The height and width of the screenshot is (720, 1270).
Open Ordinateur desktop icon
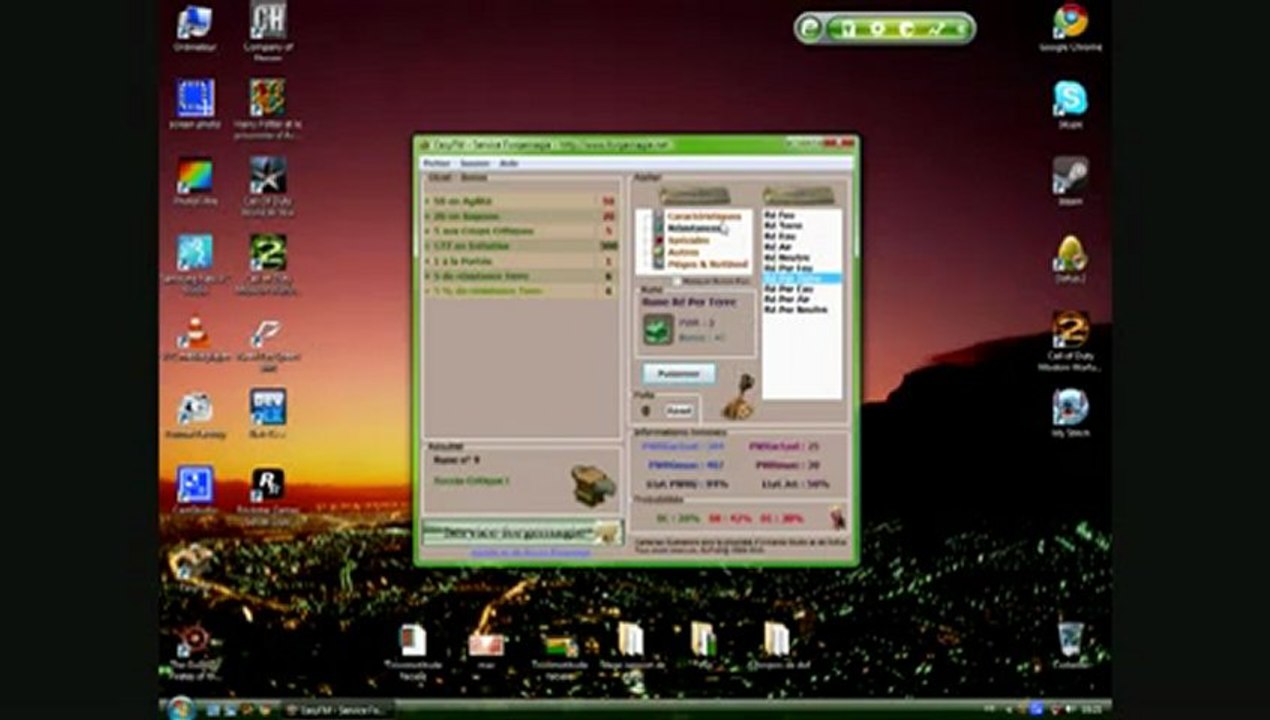coord(194,29)
